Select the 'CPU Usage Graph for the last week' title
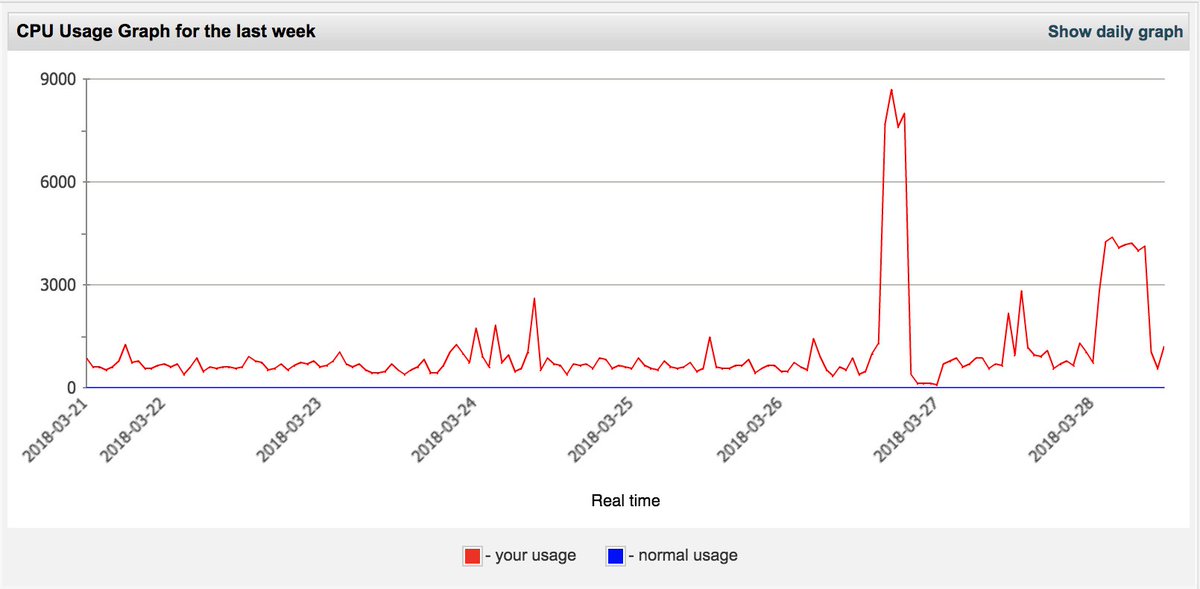 click(166, 31)
